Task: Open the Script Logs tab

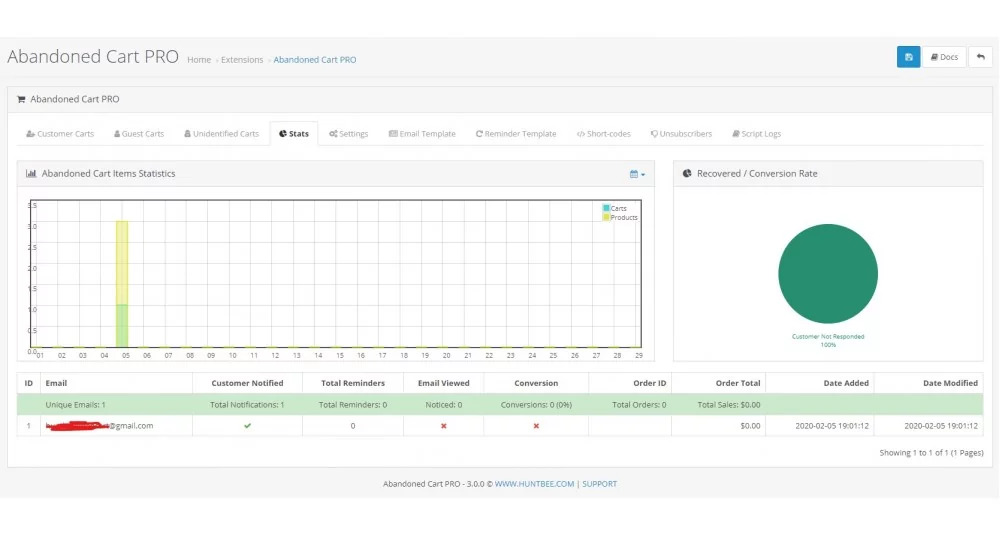Action: click(756, 134)
